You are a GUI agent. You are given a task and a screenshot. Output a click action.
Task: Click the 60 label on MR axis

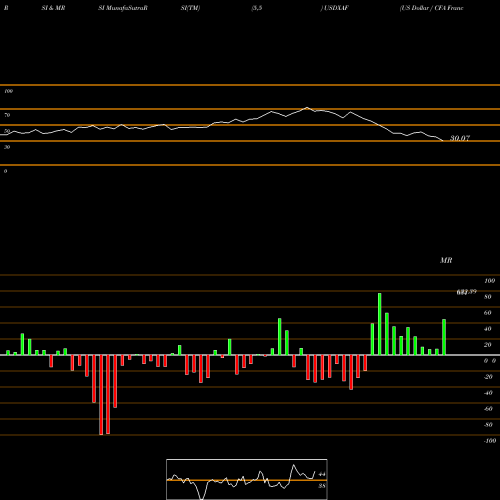[487, 313]
